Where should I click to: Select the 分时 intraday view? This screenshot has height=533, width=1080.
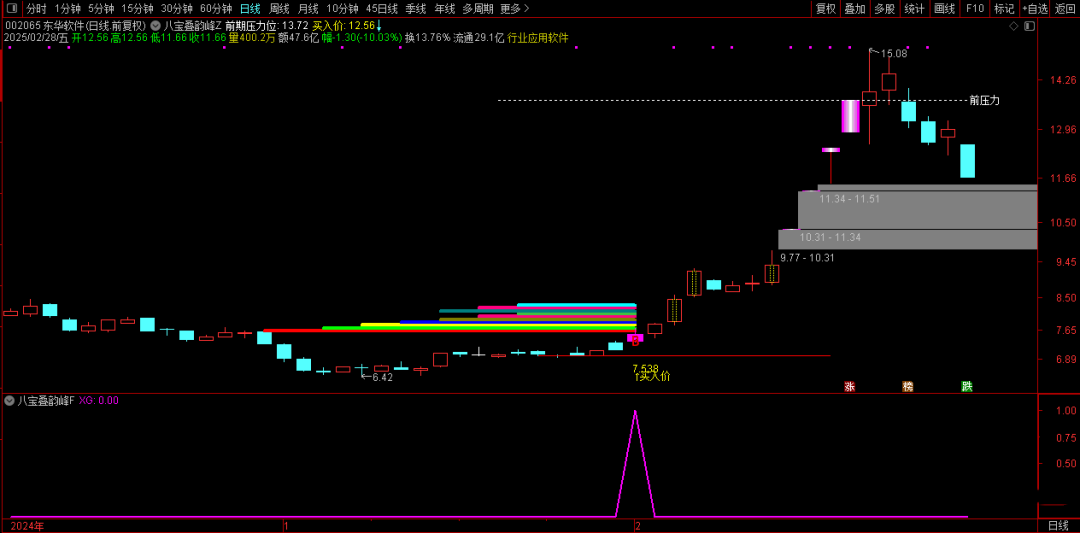click(36, 9)
